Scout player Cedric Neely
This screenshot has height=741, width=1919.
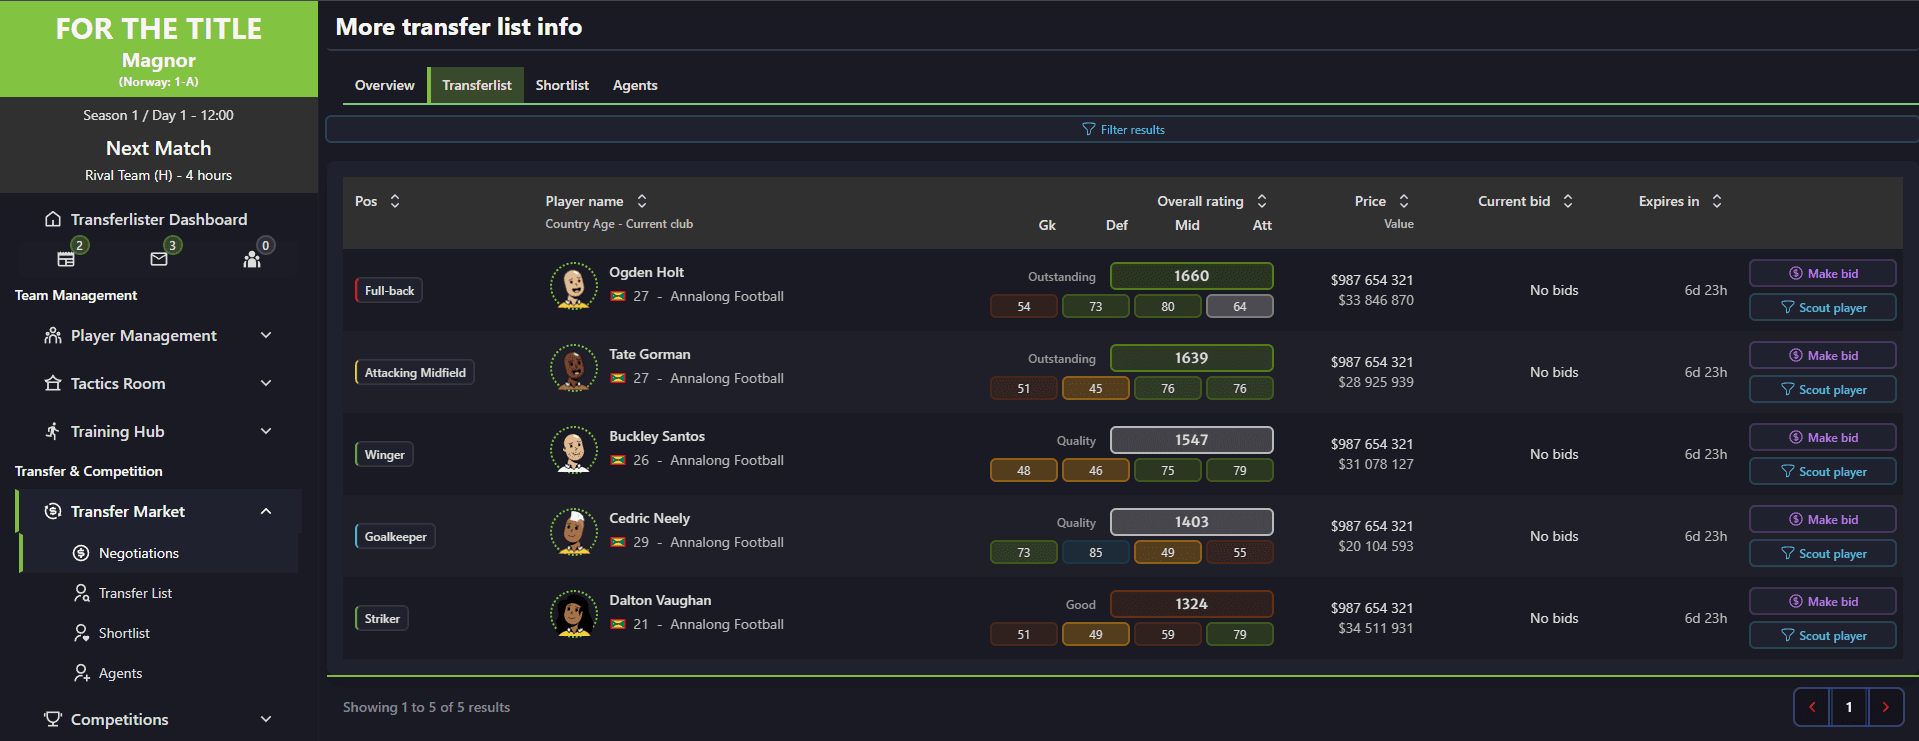click(1822, 554)
